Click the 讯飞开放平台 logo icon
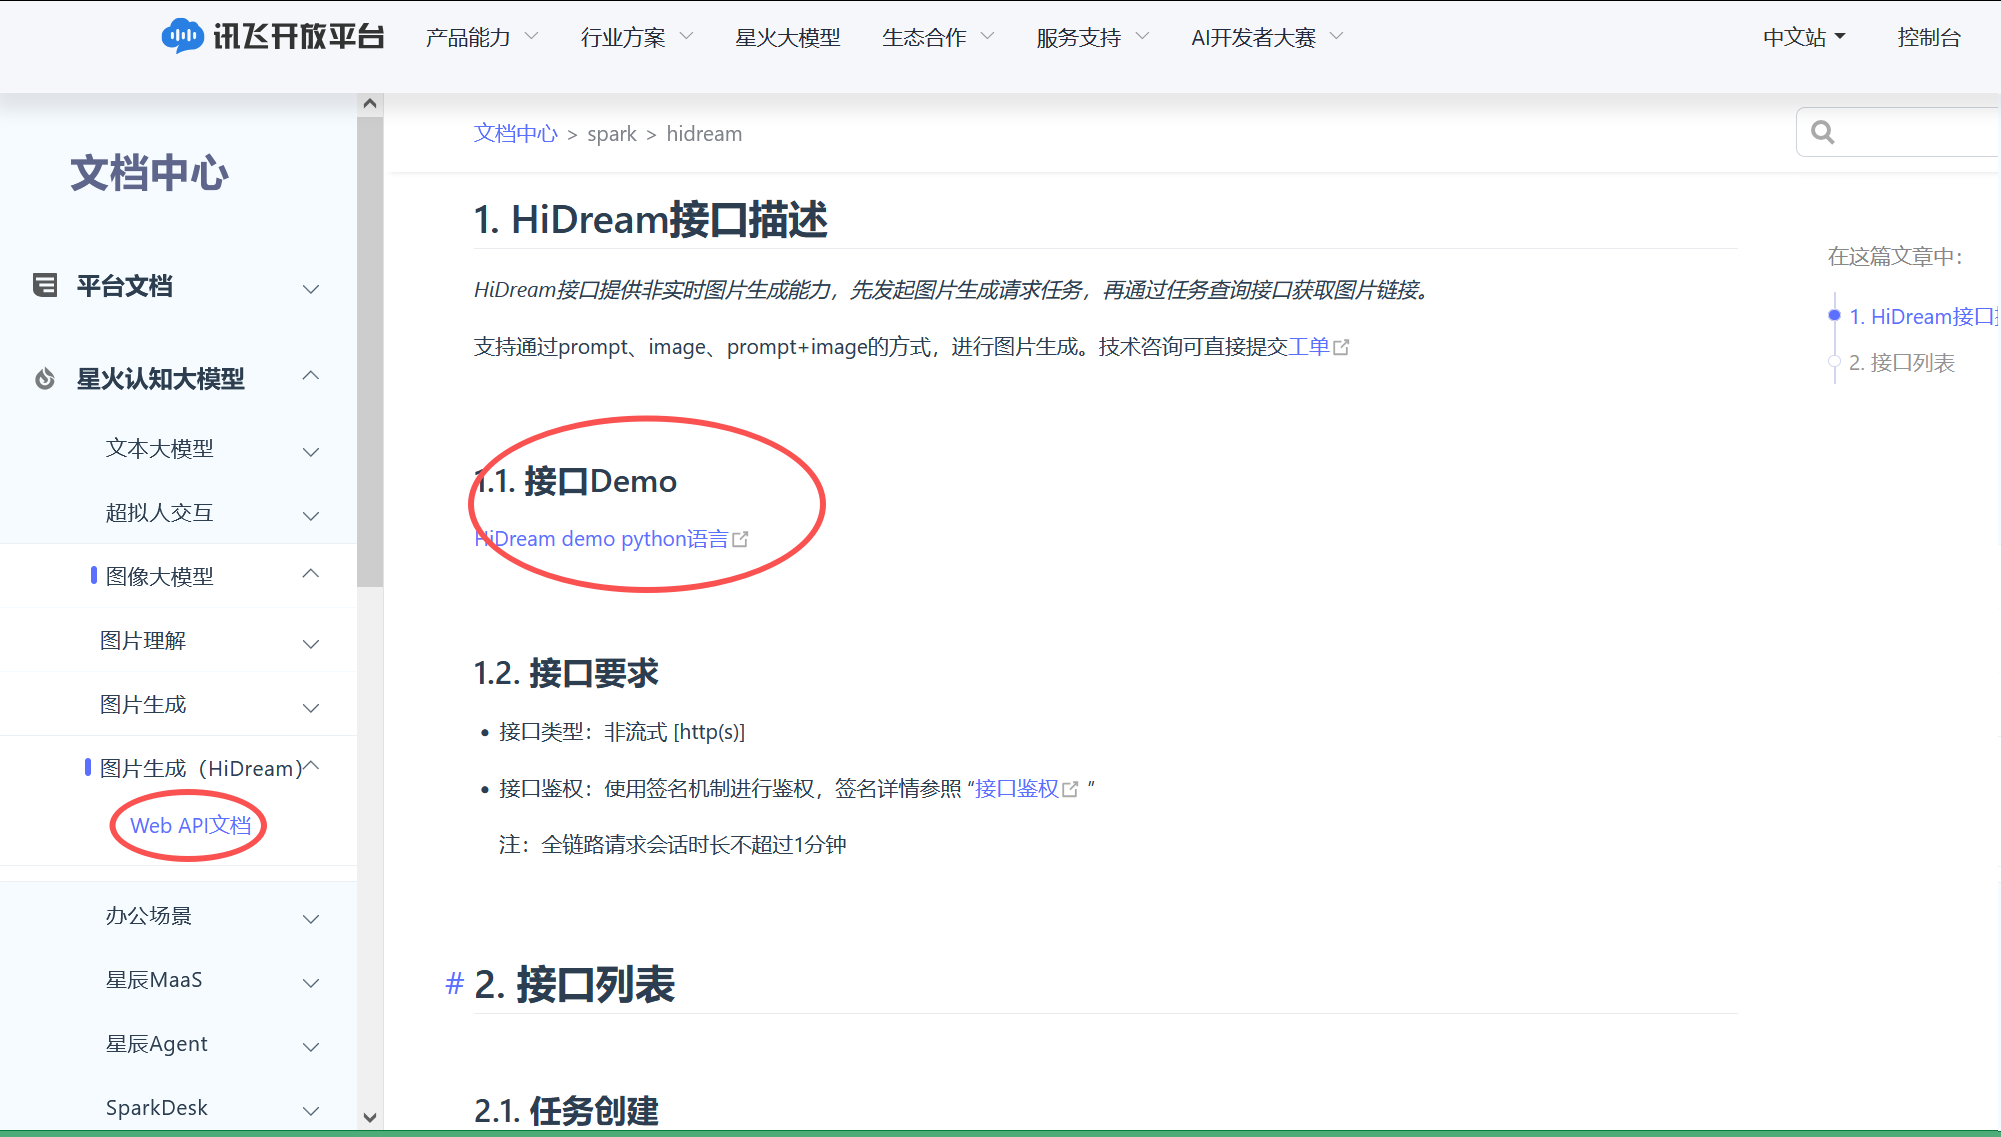The width and height of the screenshot is (2001, 1137). coord(185,36)
